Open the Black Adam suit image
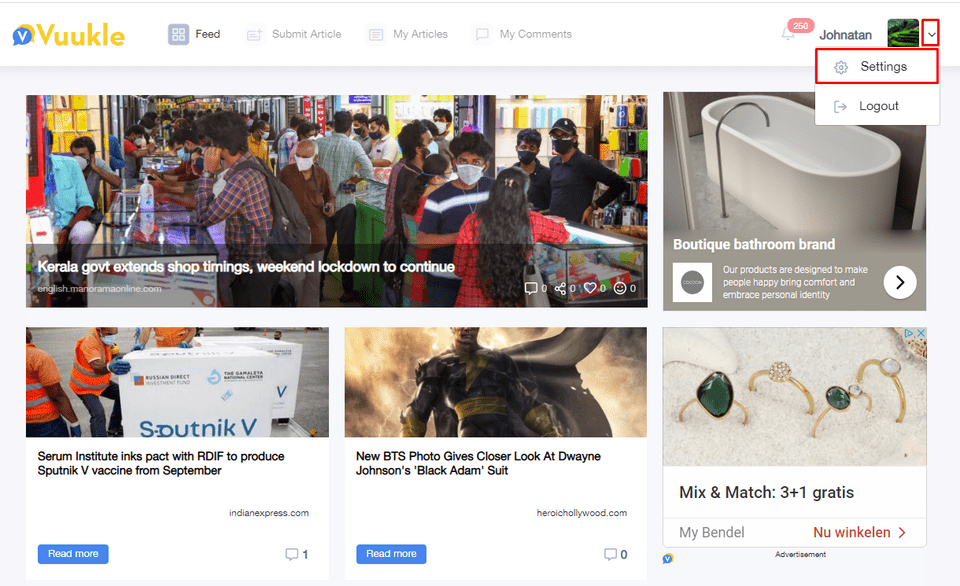Screen dimensions: 960x586 coord(495,382)
